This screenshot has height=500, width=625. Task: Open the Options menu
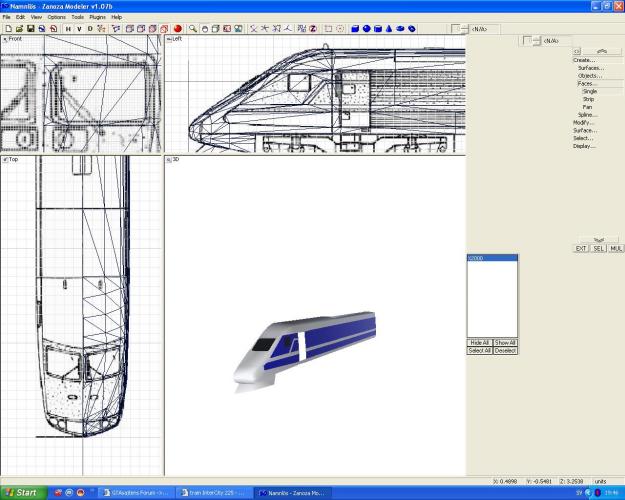tap(56, 17)
